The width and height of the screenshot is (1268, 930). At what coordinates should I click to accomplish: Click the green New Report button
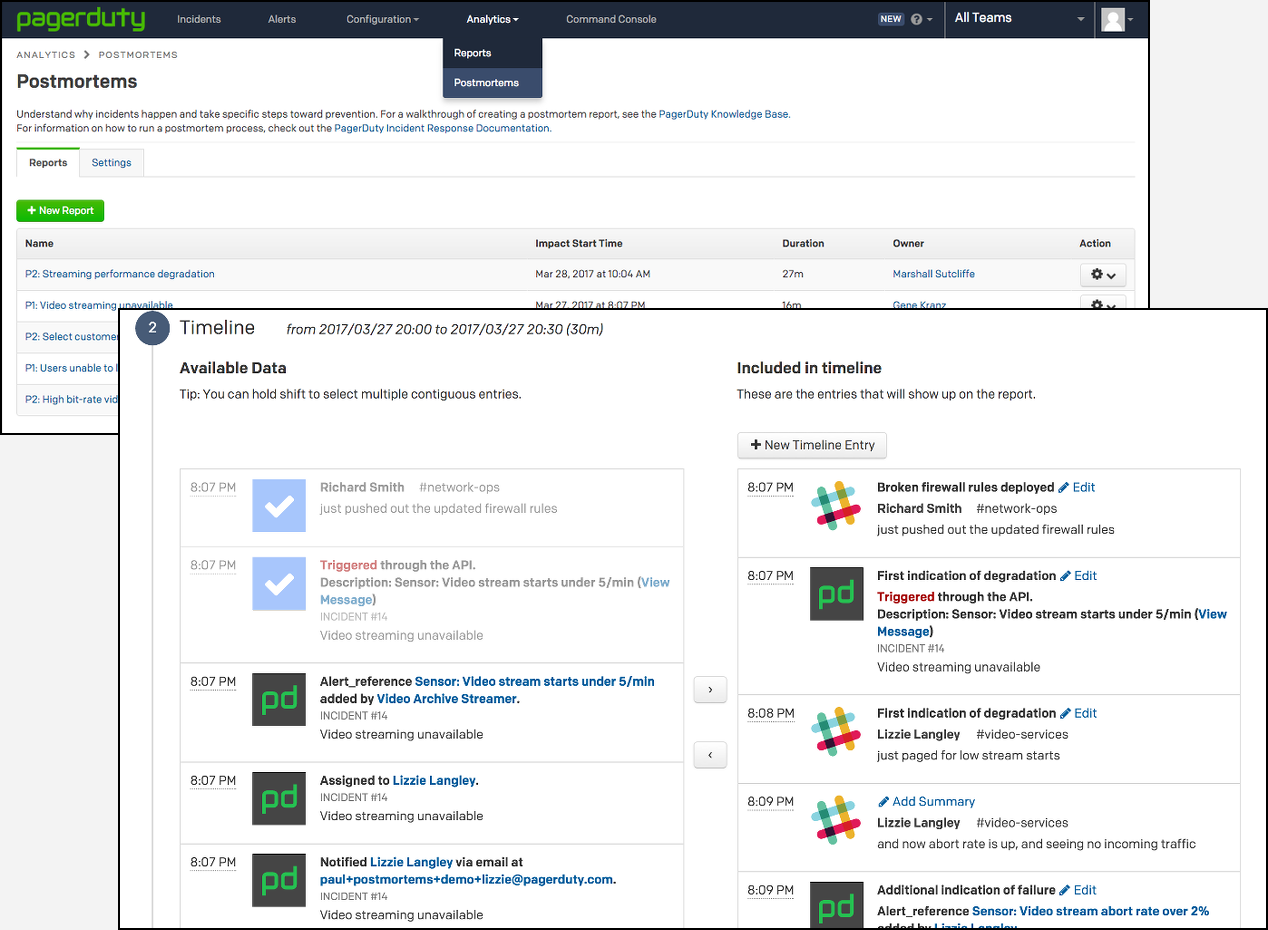click(60, 210)
